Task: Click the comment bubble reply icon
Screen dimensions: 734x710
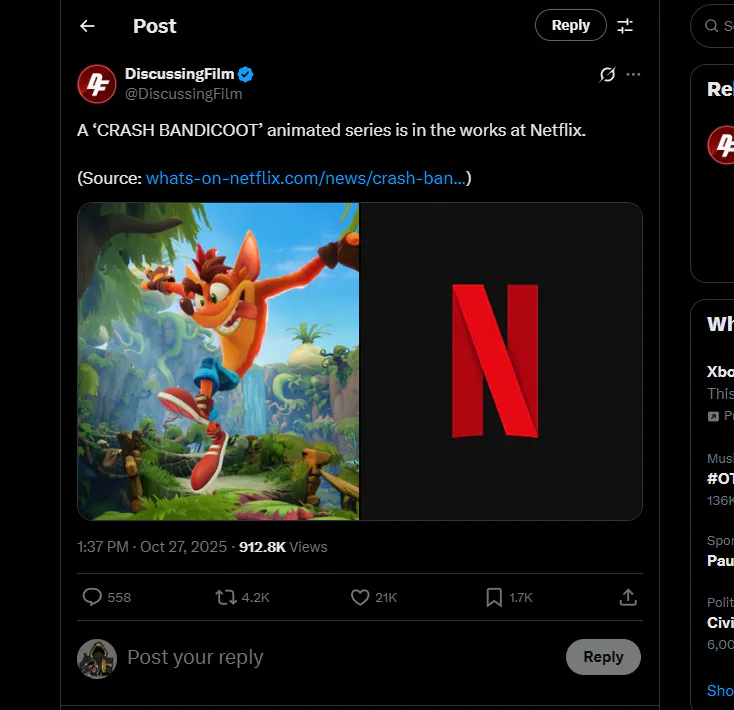Action: click(92, 597)
